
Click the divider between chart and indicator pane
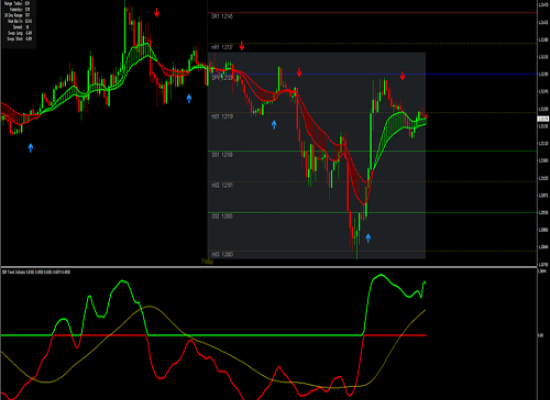(269, 267)
